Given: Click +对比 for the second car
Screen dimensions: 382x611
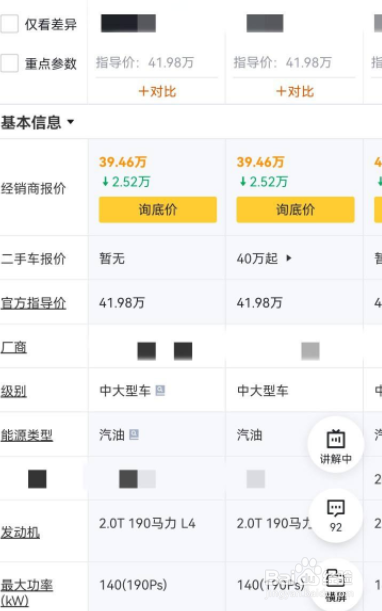Looking at the screenshot, I should [295, 92].
